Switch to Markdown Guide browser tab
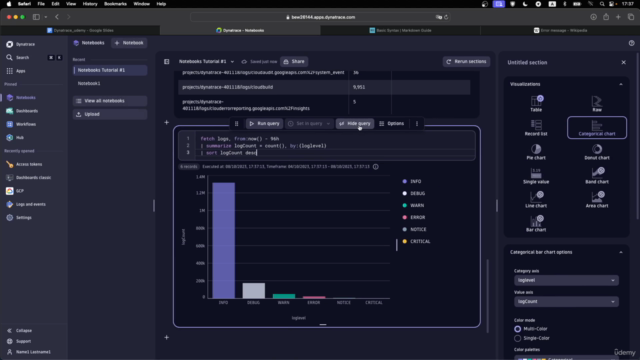The image size is (640, 360). tap(400, 30)
